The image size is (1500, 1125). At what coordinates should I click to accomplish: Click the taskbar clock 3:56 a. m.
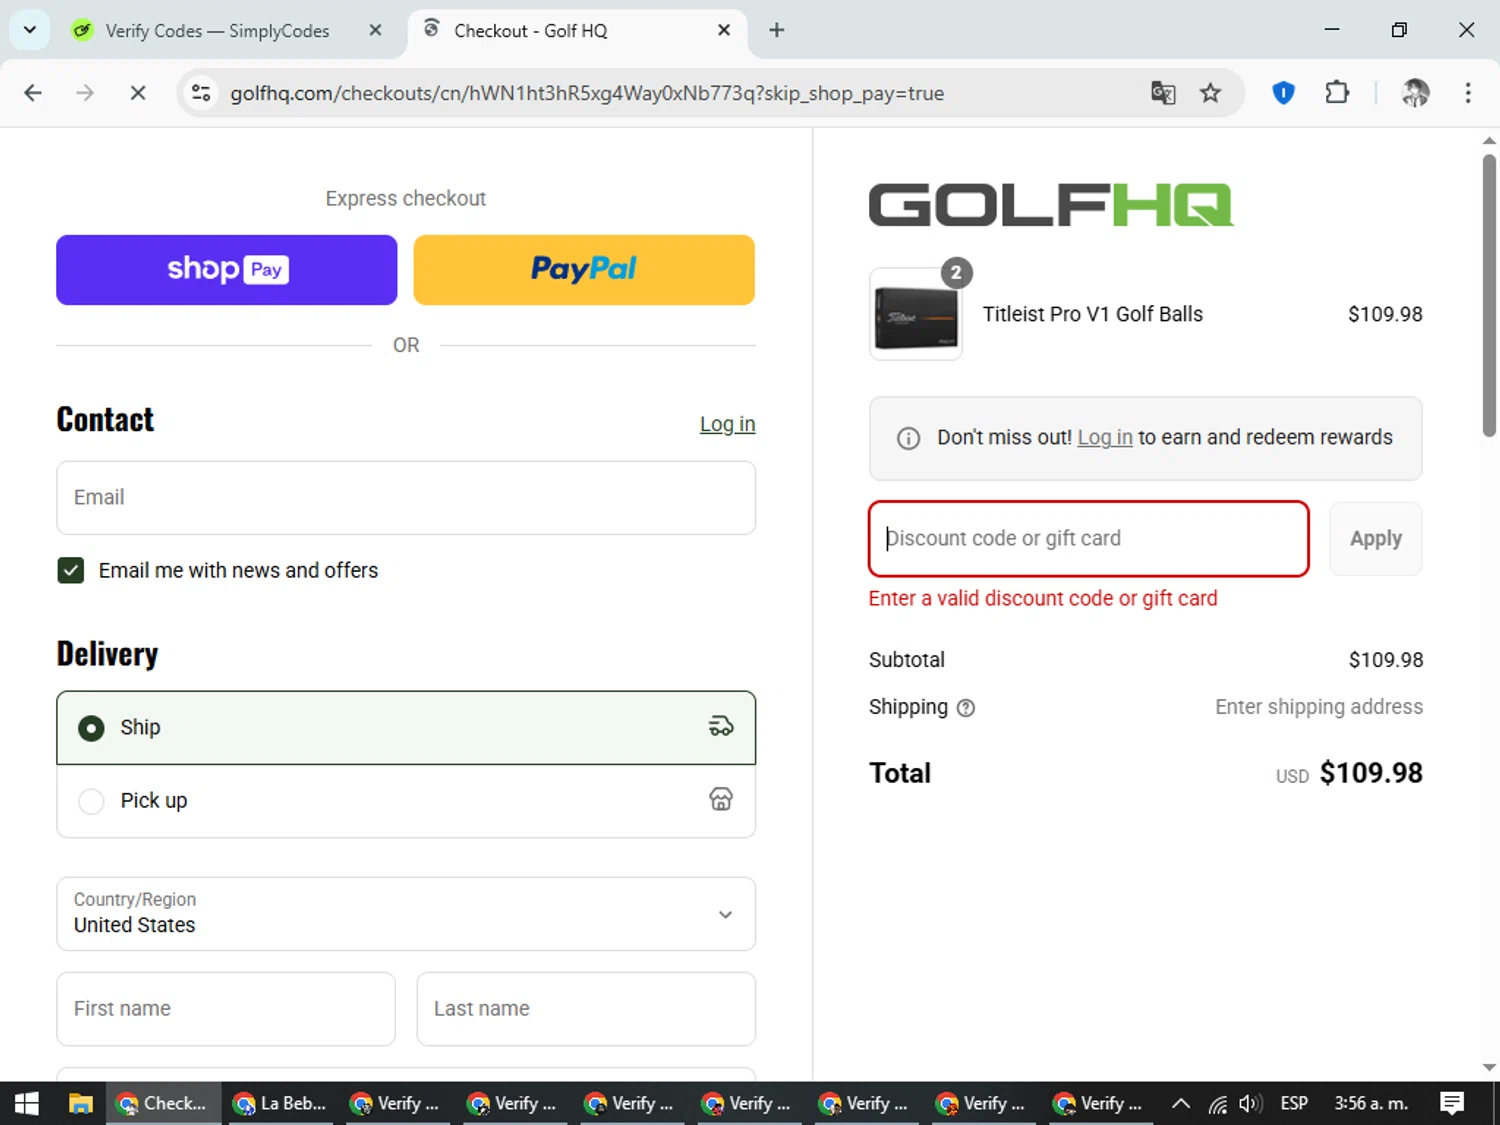click(x=1371, y=1103)
